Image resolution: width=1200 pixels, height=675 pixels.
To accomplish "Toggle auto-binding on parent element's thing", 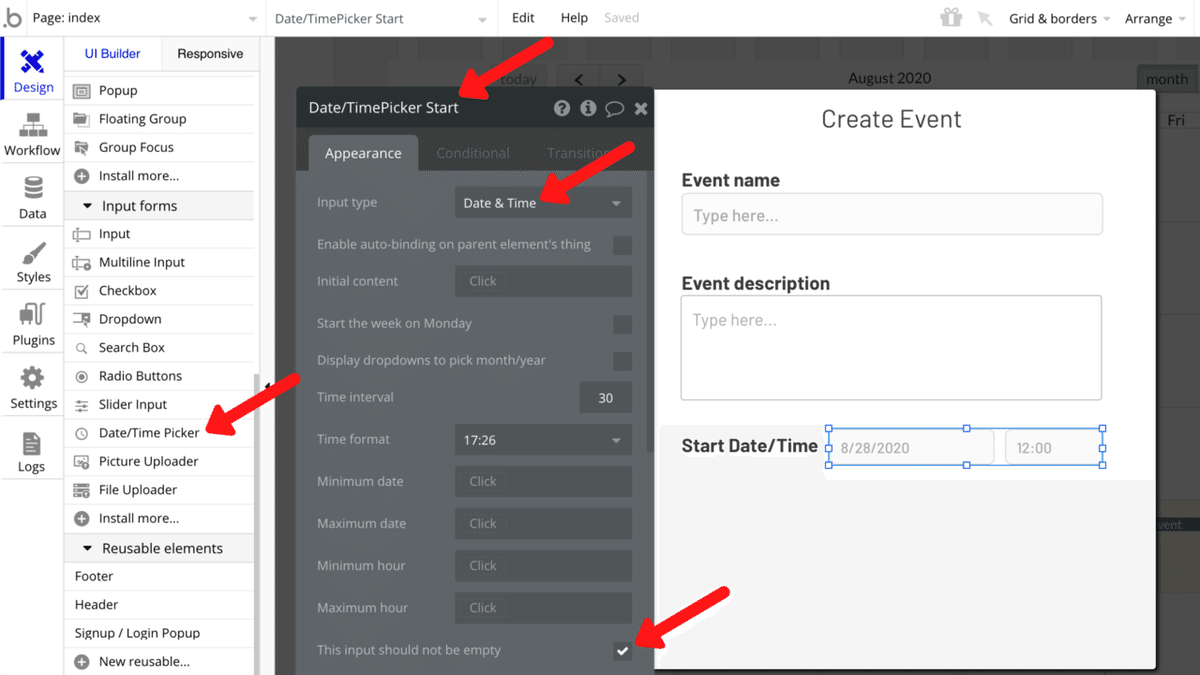I will (622, 245).
